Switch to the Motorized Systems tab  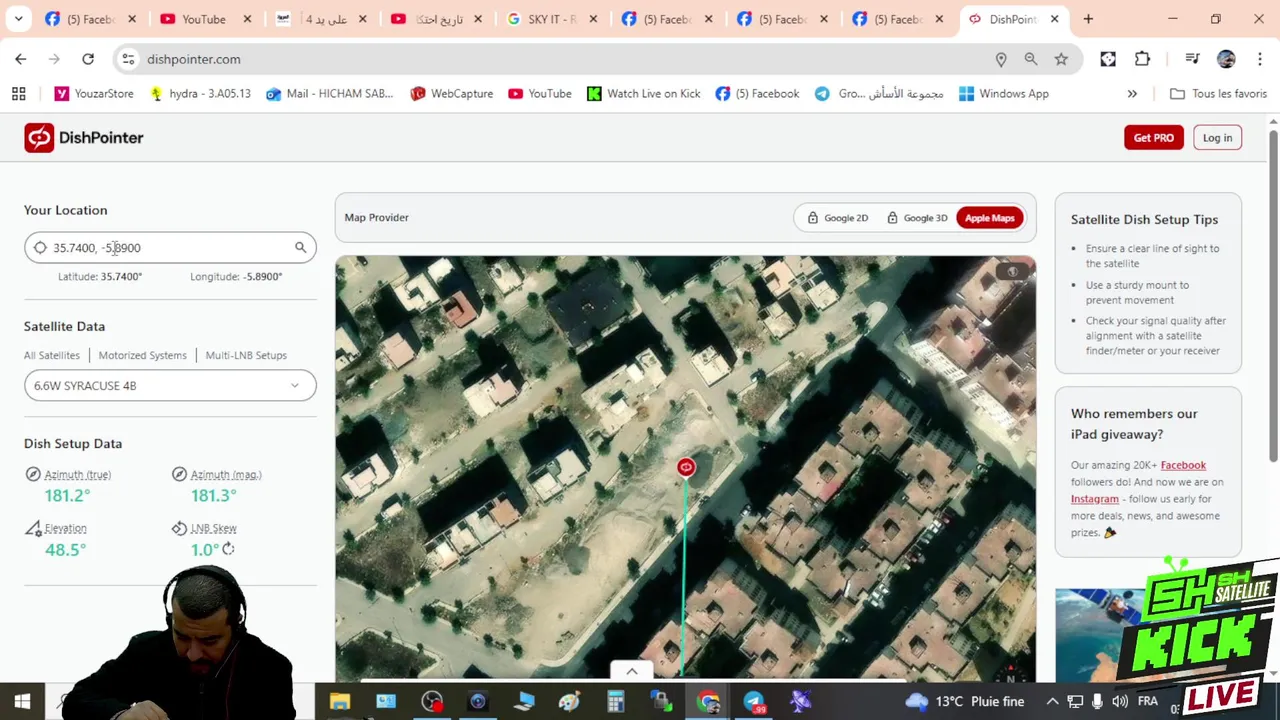pos(142,355)
